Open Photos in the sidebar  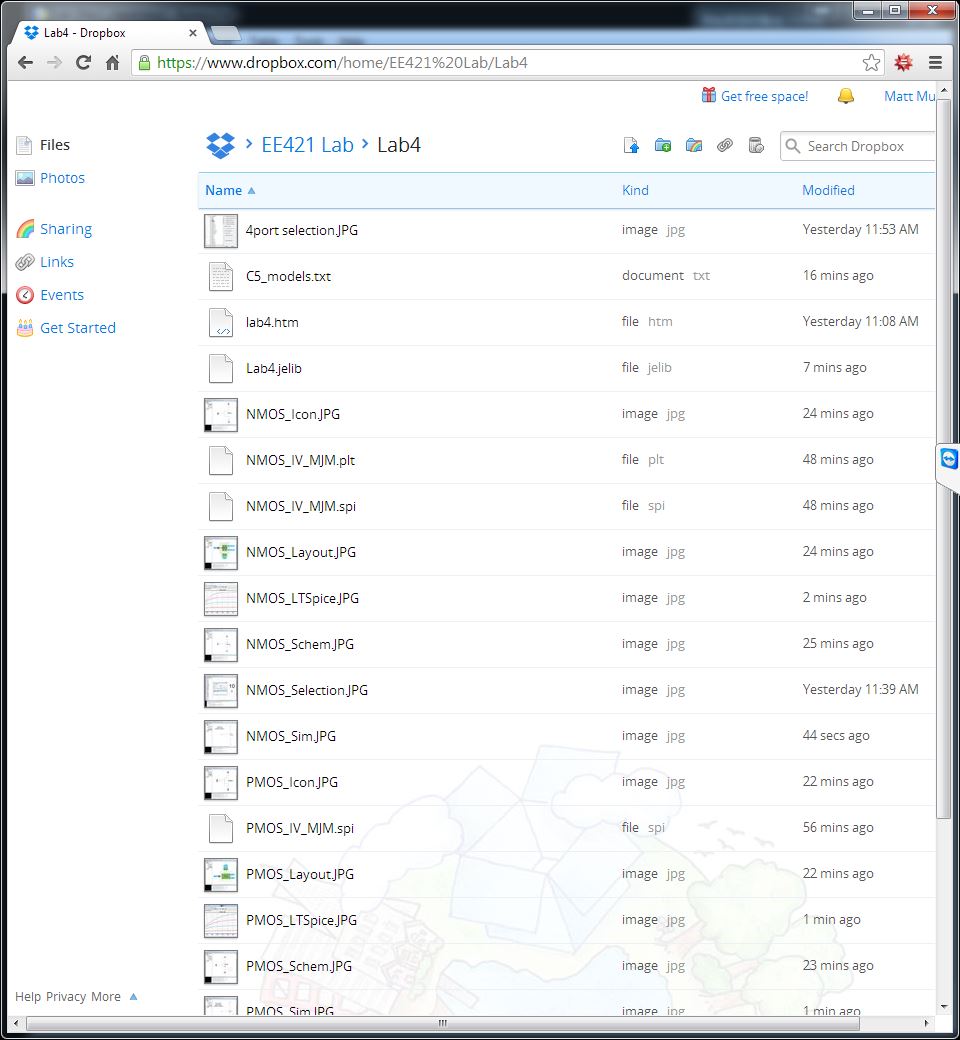pos(62,178)
